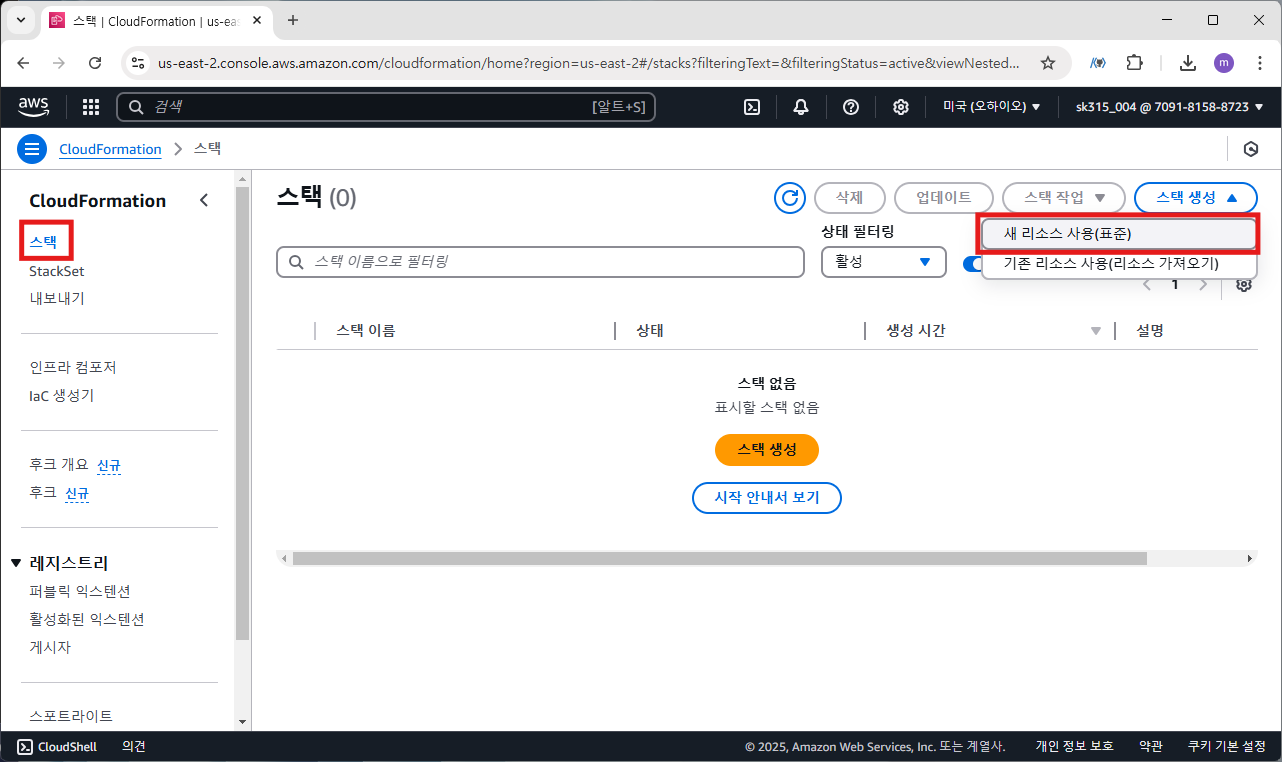Screen dimensions: 1282x762
Task: Click the AWS logo home icon
Action: (x=33, y=107)
